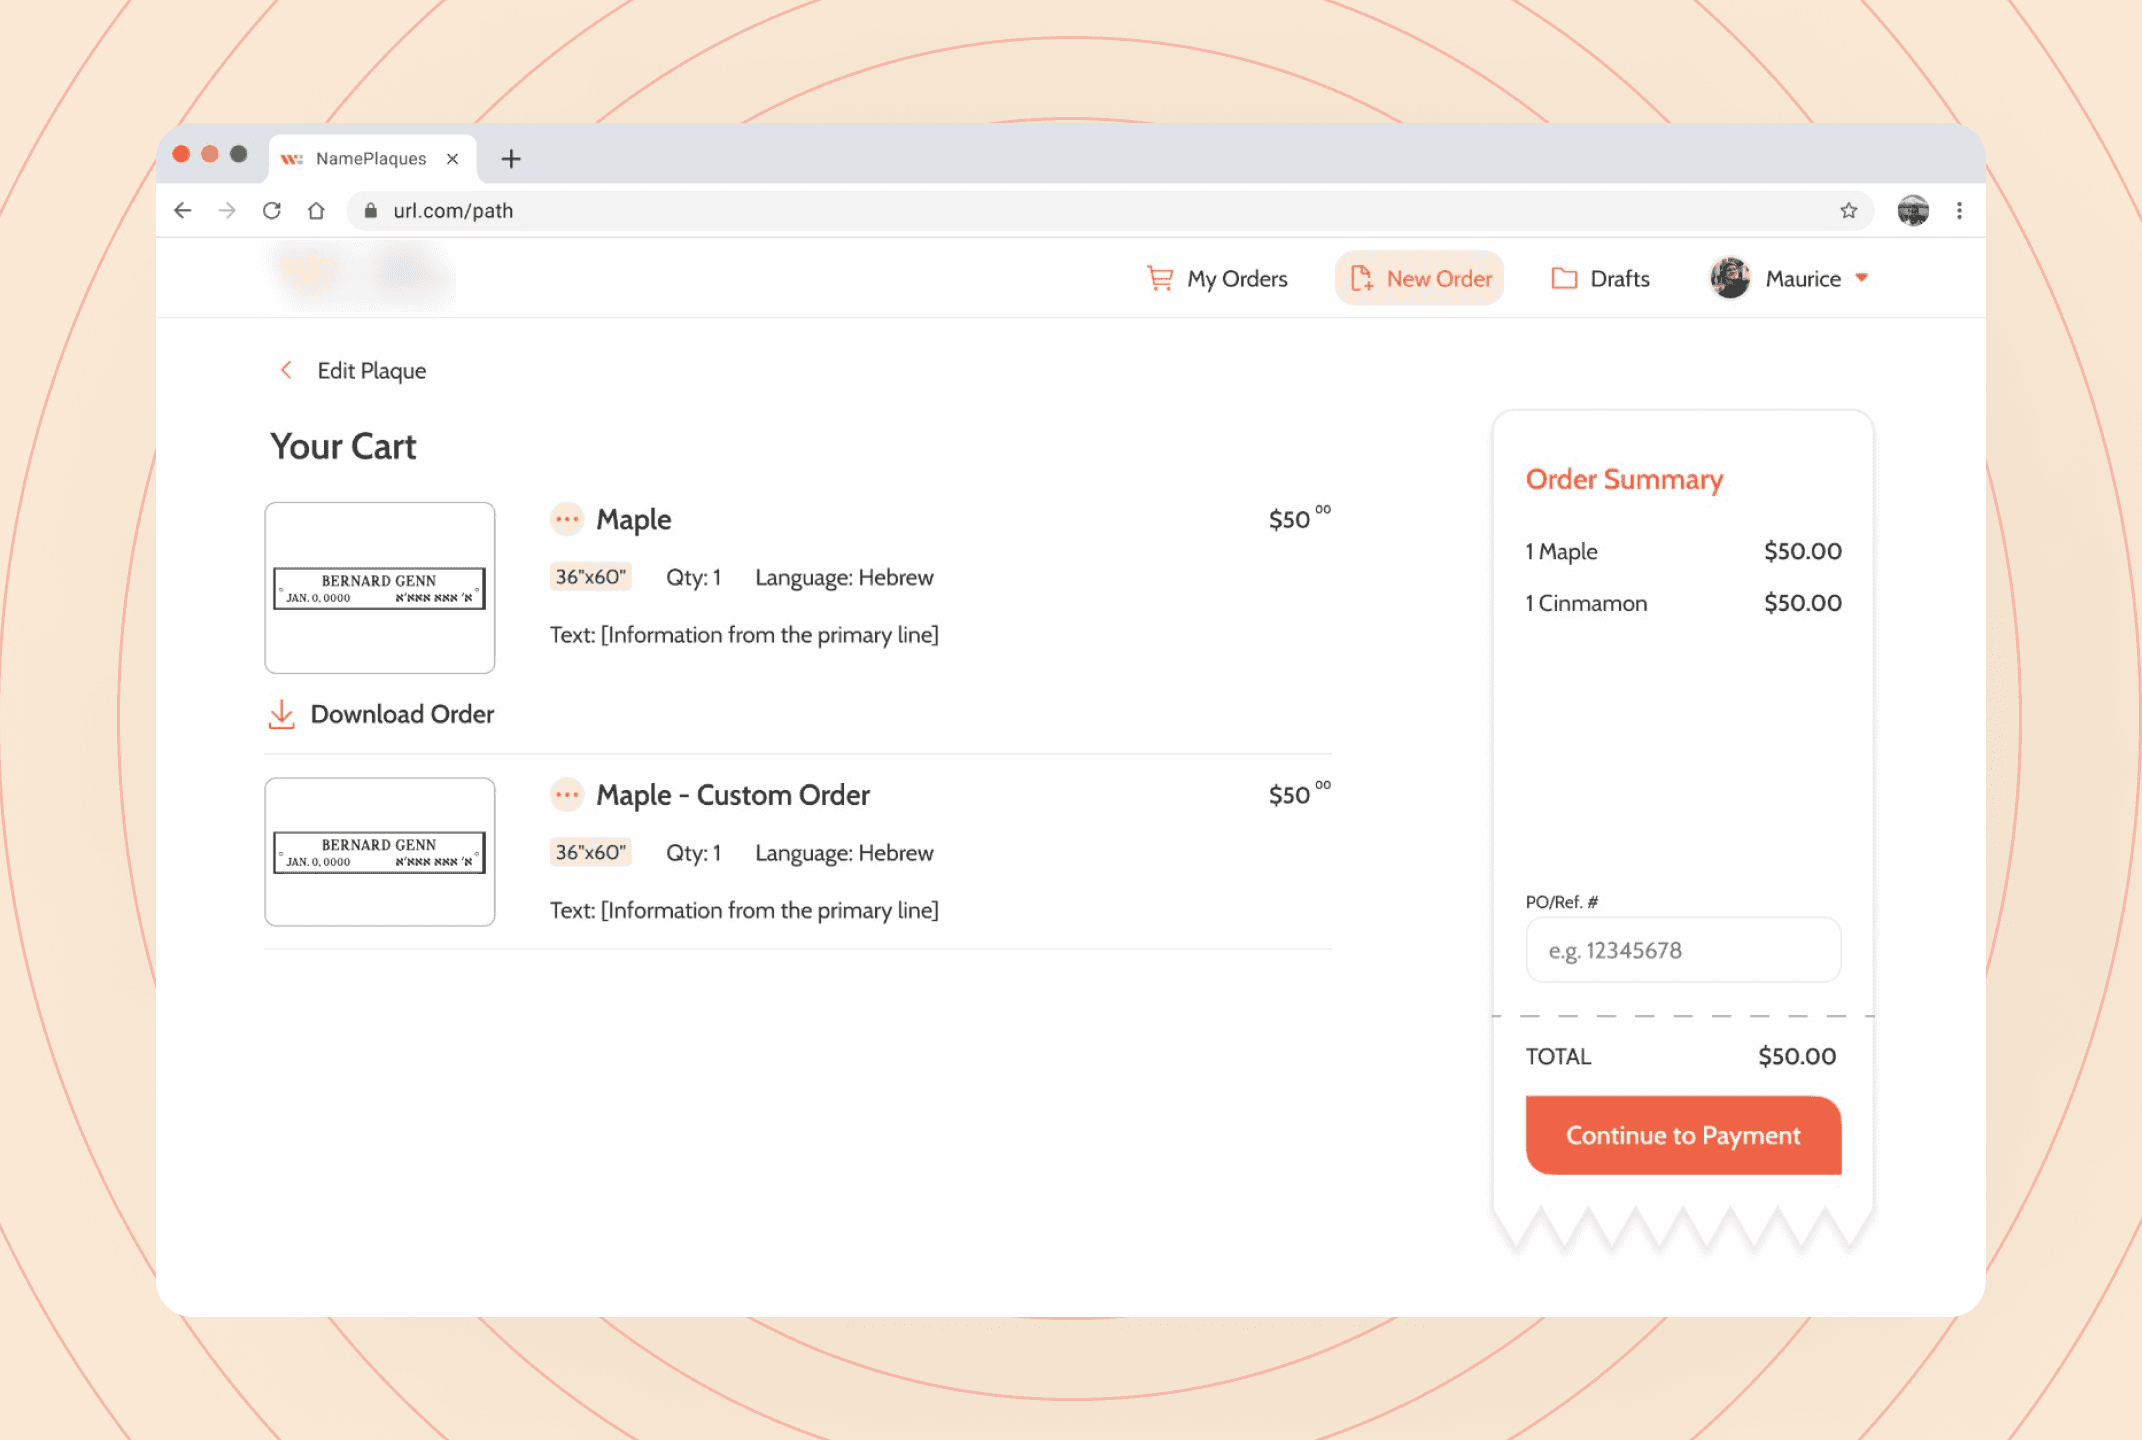2142x1440 pixels.
Task: Open options menu for the Maple item
Action: [567, 519]
